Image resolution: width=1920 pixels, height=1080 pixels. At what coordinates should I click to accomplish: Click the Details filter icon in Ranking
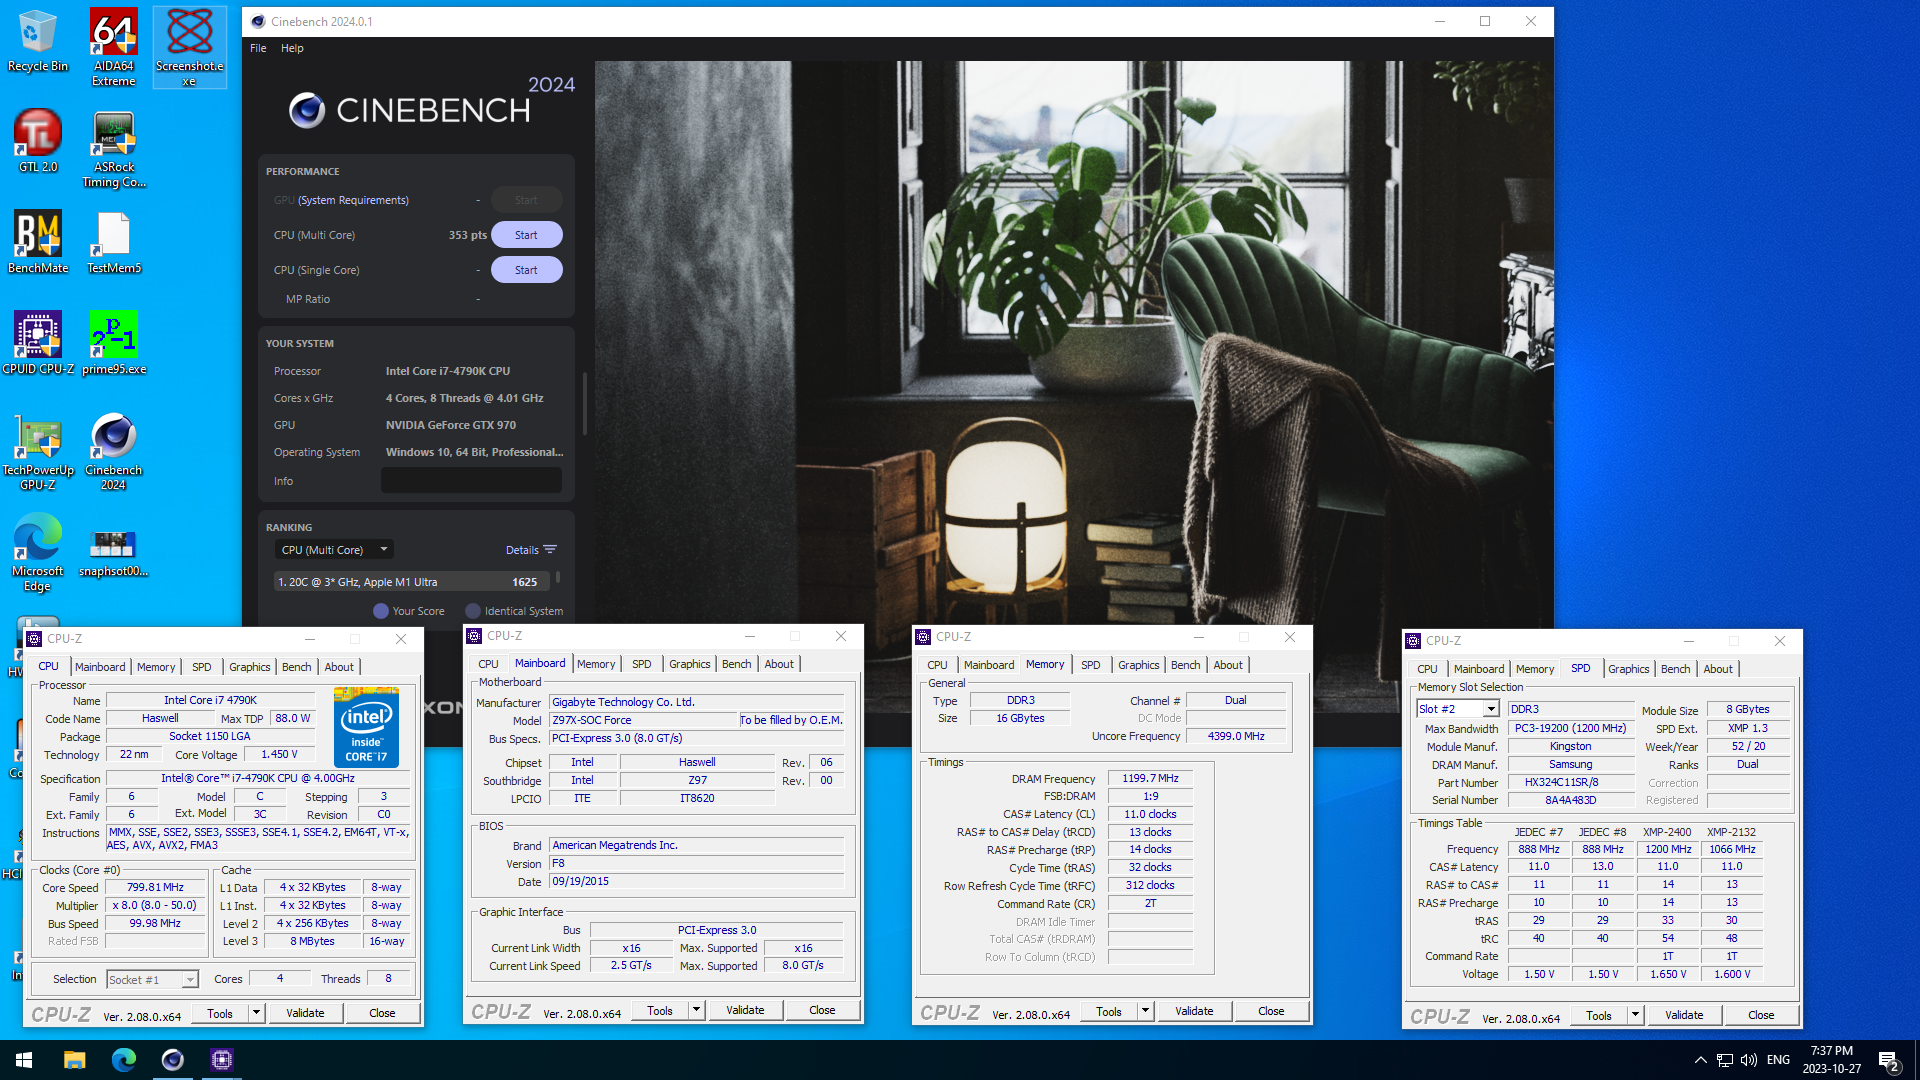[550, 550]
